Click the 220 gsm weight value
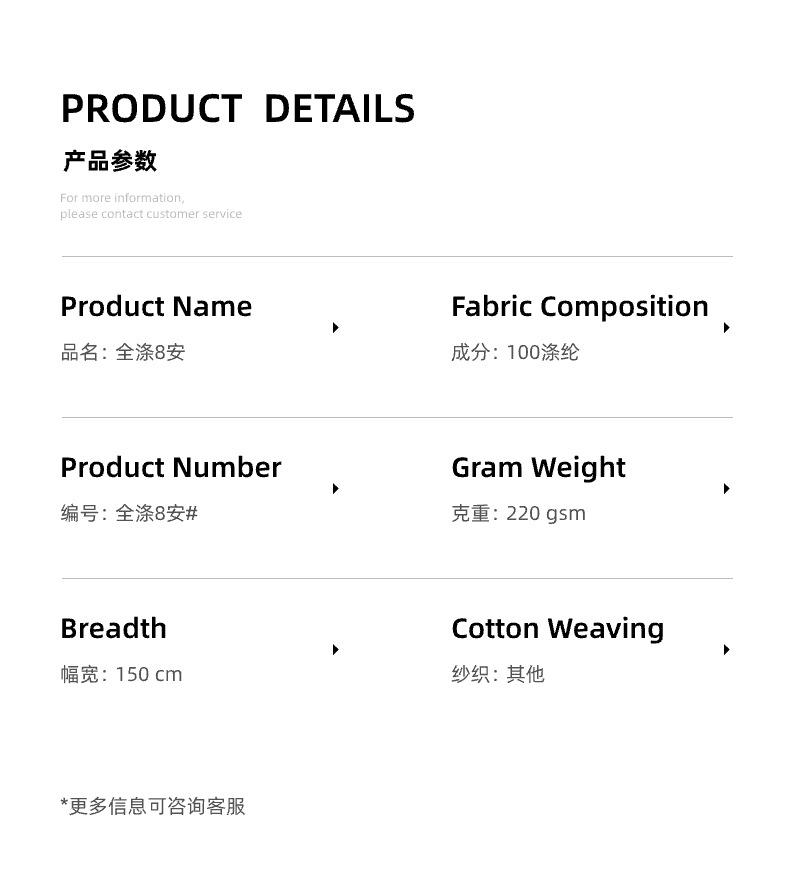The width and height of the screenshot is (800, 891). (546, 513)
